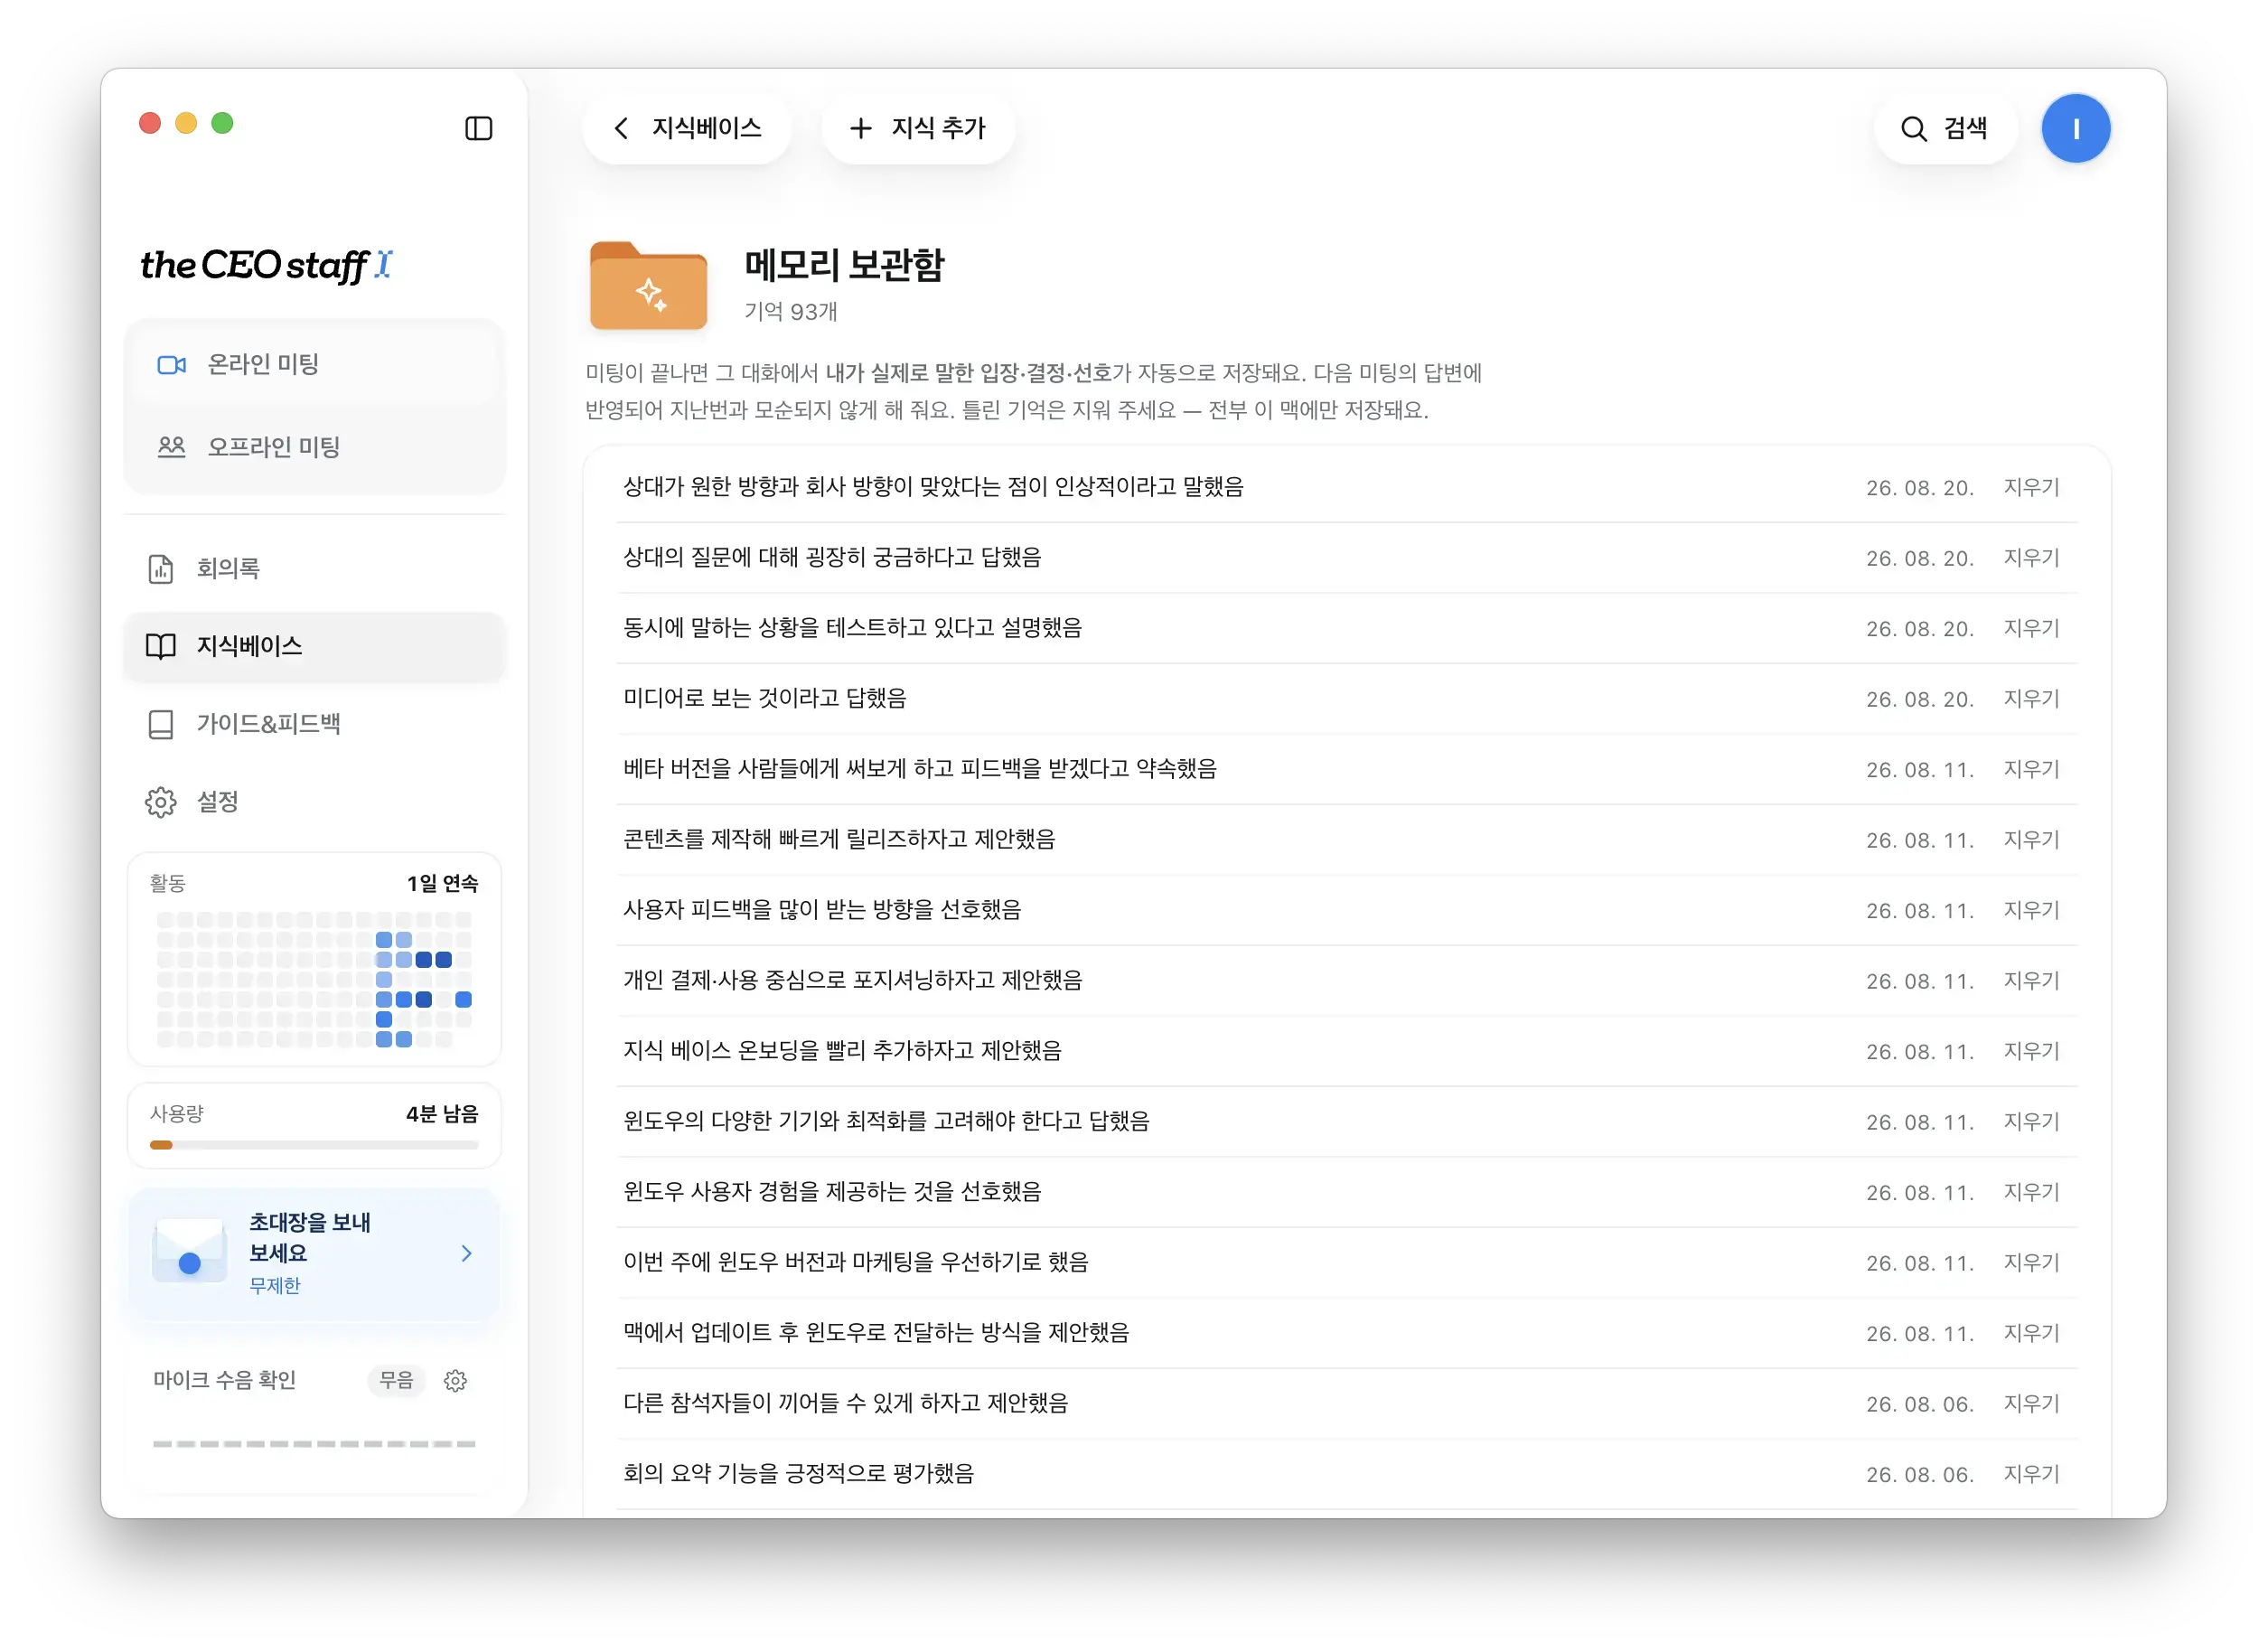Click 지우기 for '베타 버전을 사람들에게' row
The height and width of the screenshot is (1652, 2268).
point(2031,770)
